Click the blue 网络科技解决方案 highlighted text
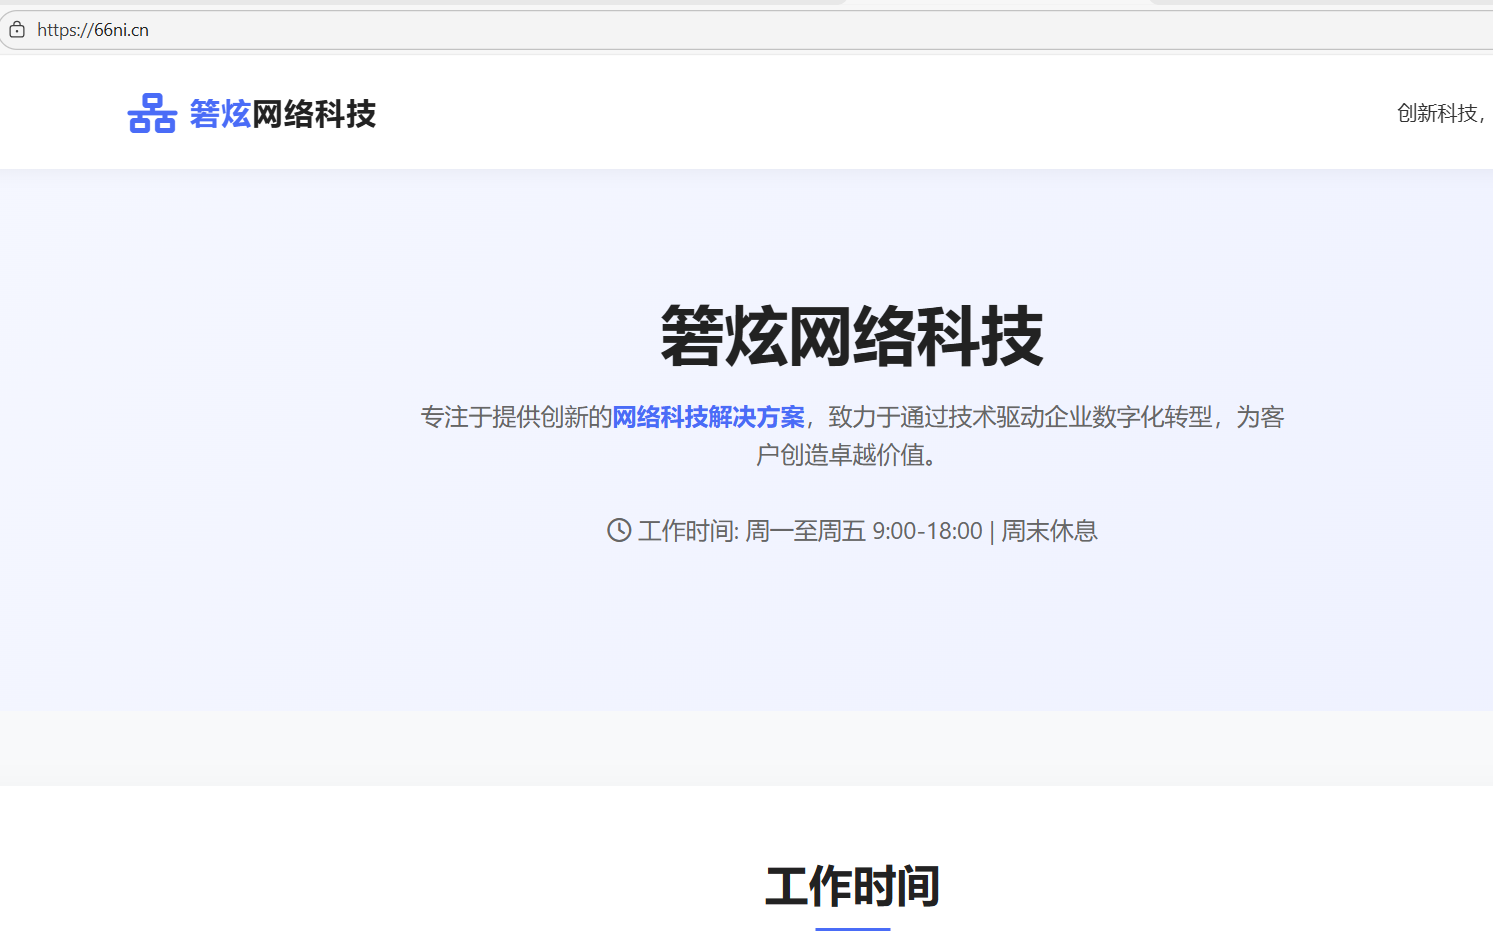Image resolution: width=1493 pixels, height=951 pixels. click(708, 417)
